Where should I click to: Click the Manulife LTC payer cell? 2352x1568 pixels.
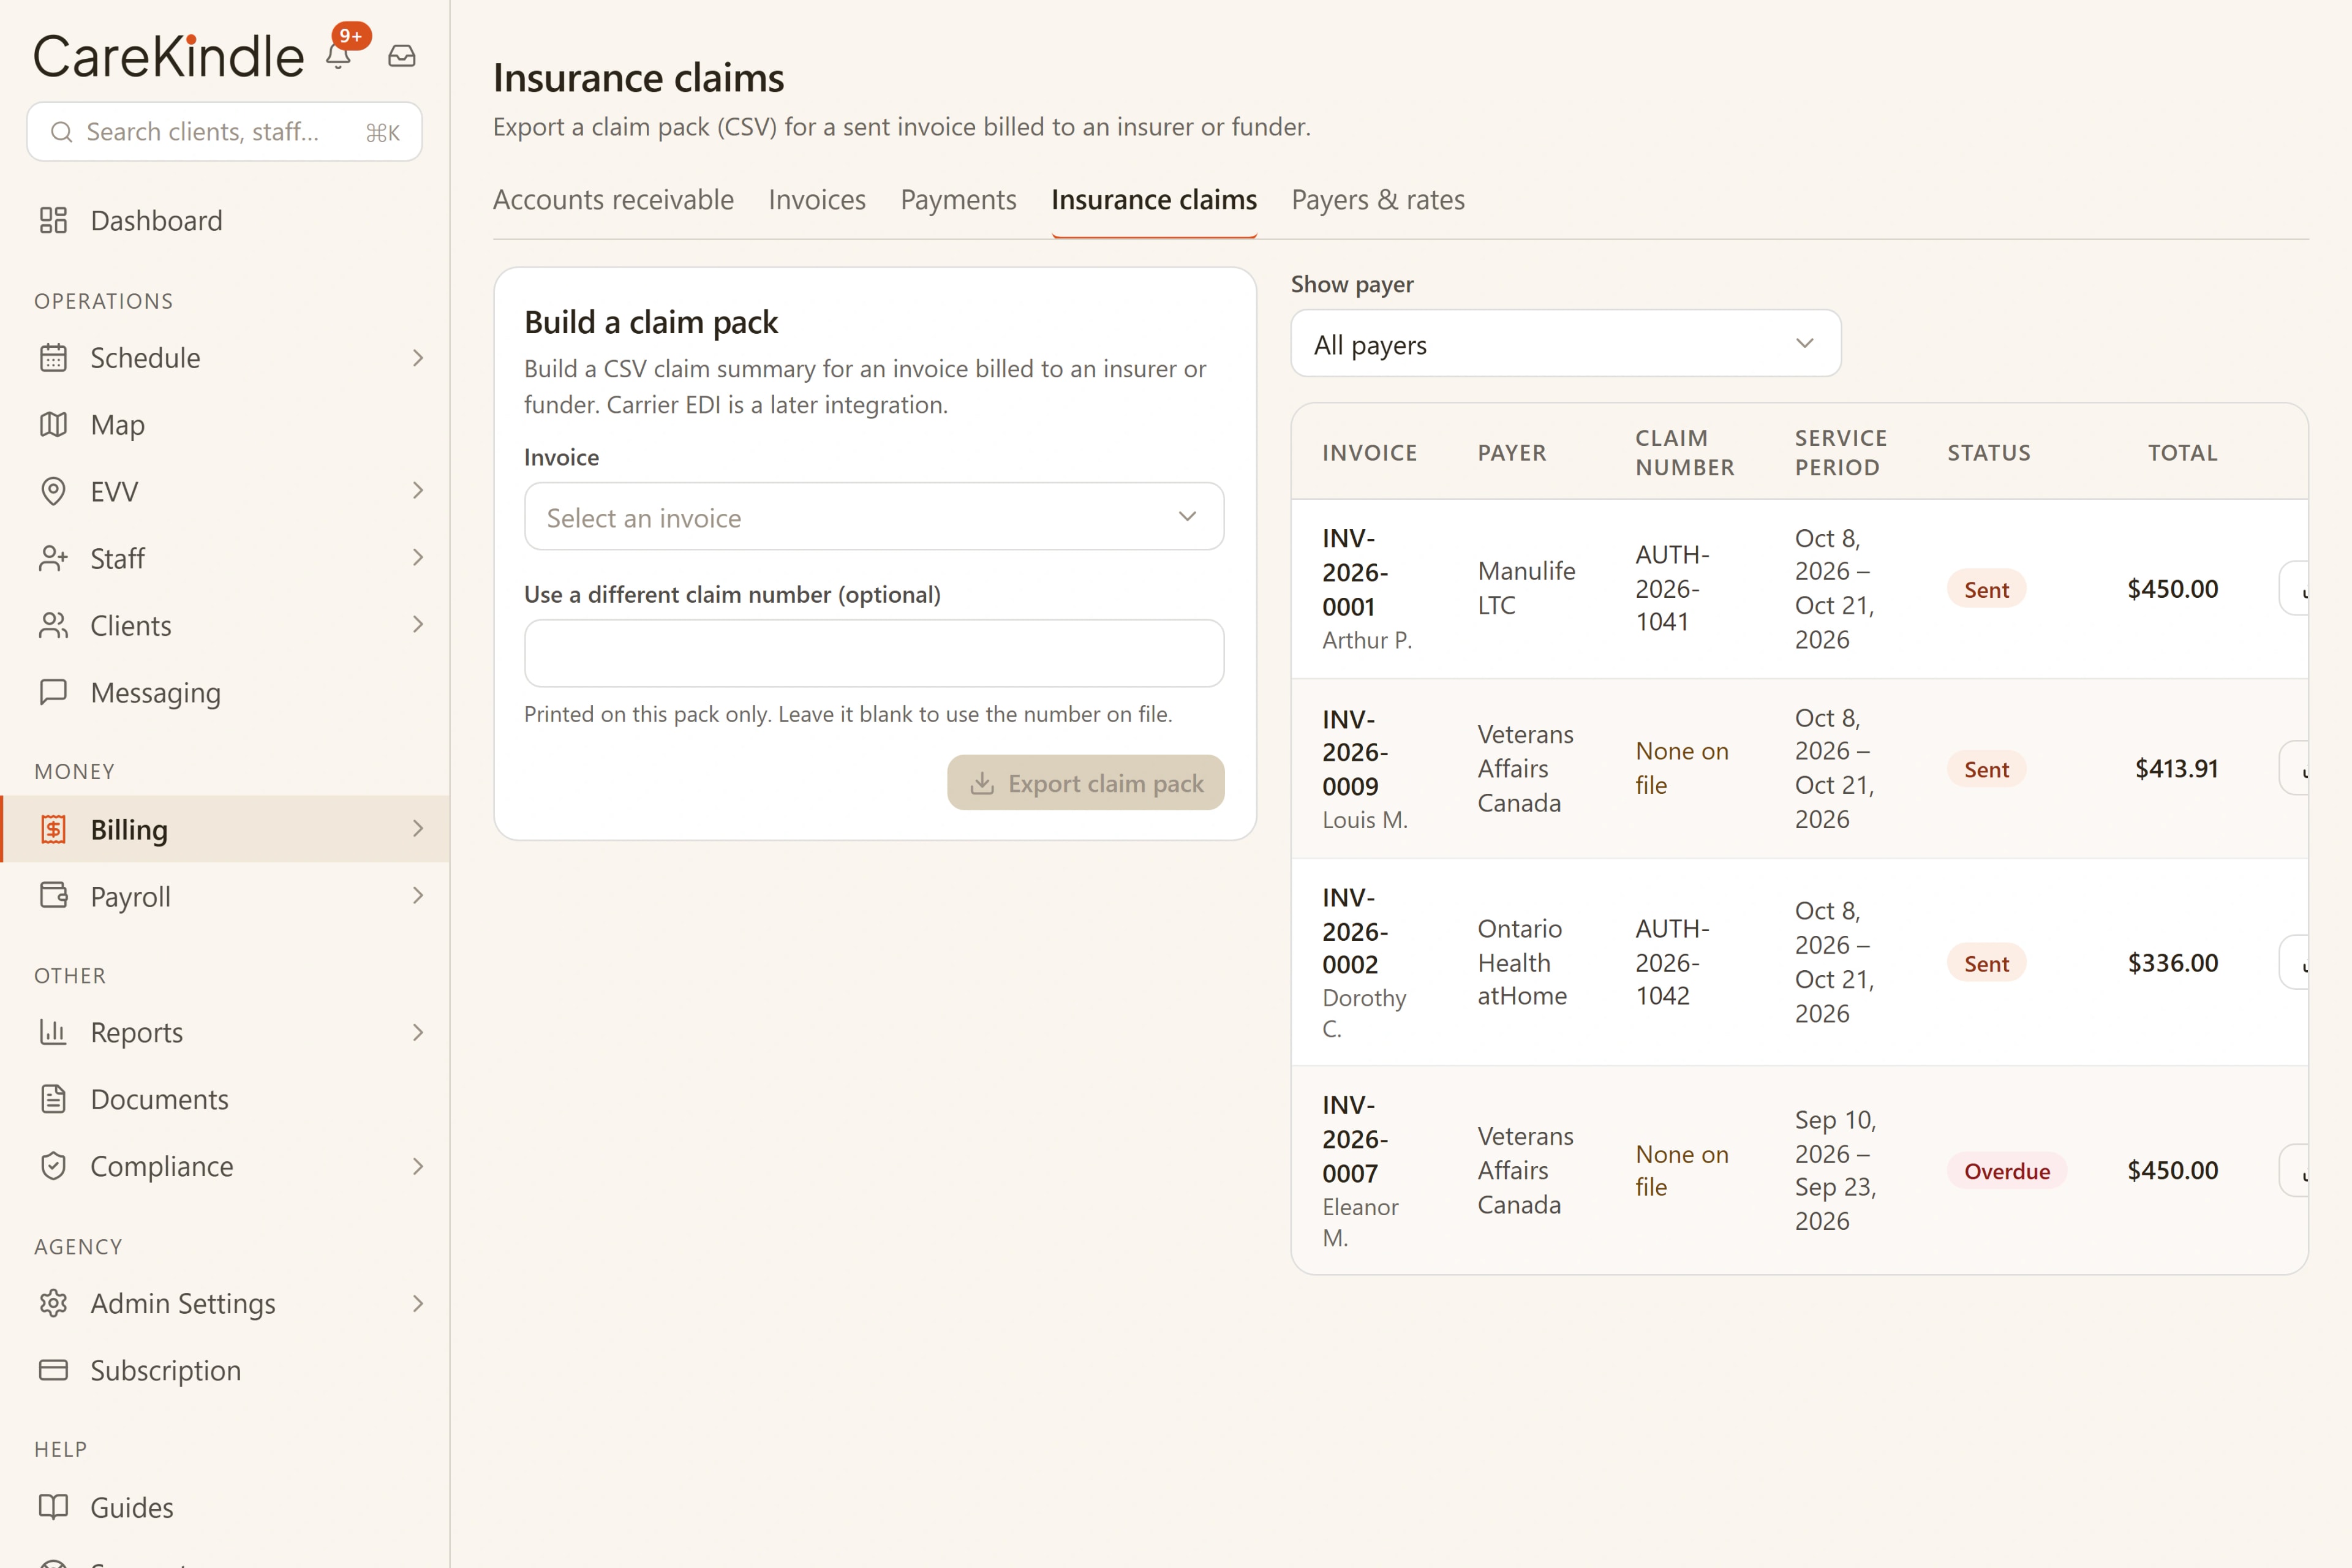(1526, 588)
